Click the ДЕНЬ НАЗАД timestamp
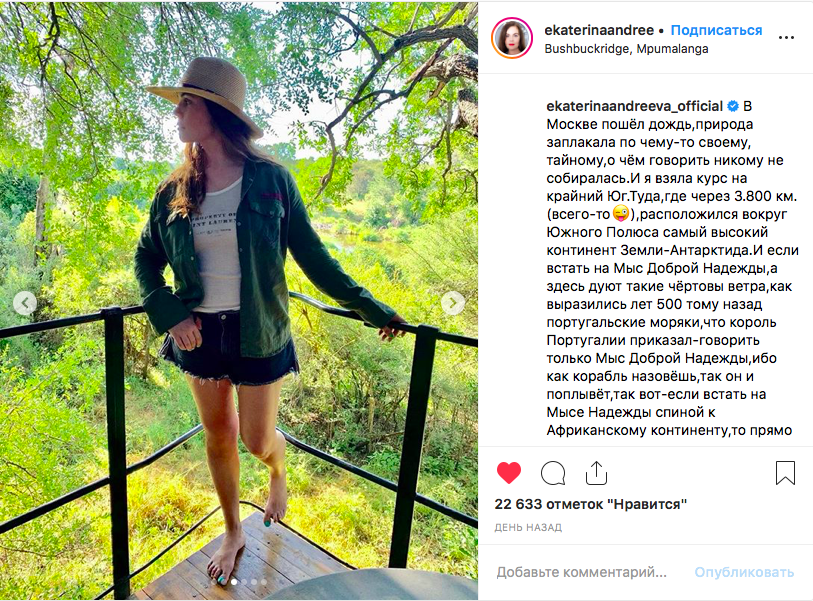The height and width of the screenshot is (601, 813). pos(528,527)
